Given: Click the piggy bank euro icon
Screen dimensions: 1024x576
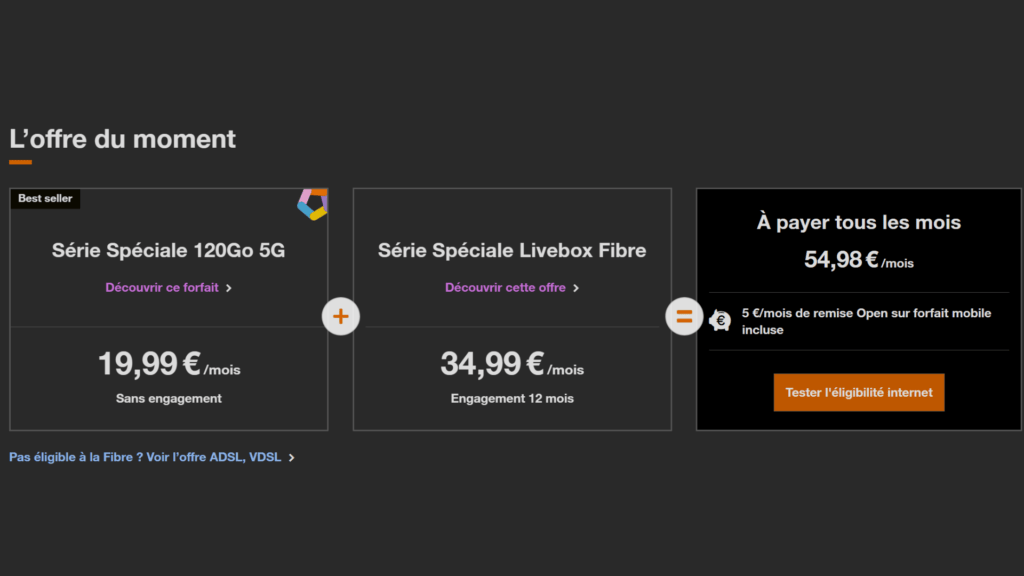Looking at the screenshot, I should tap(720, 321).
